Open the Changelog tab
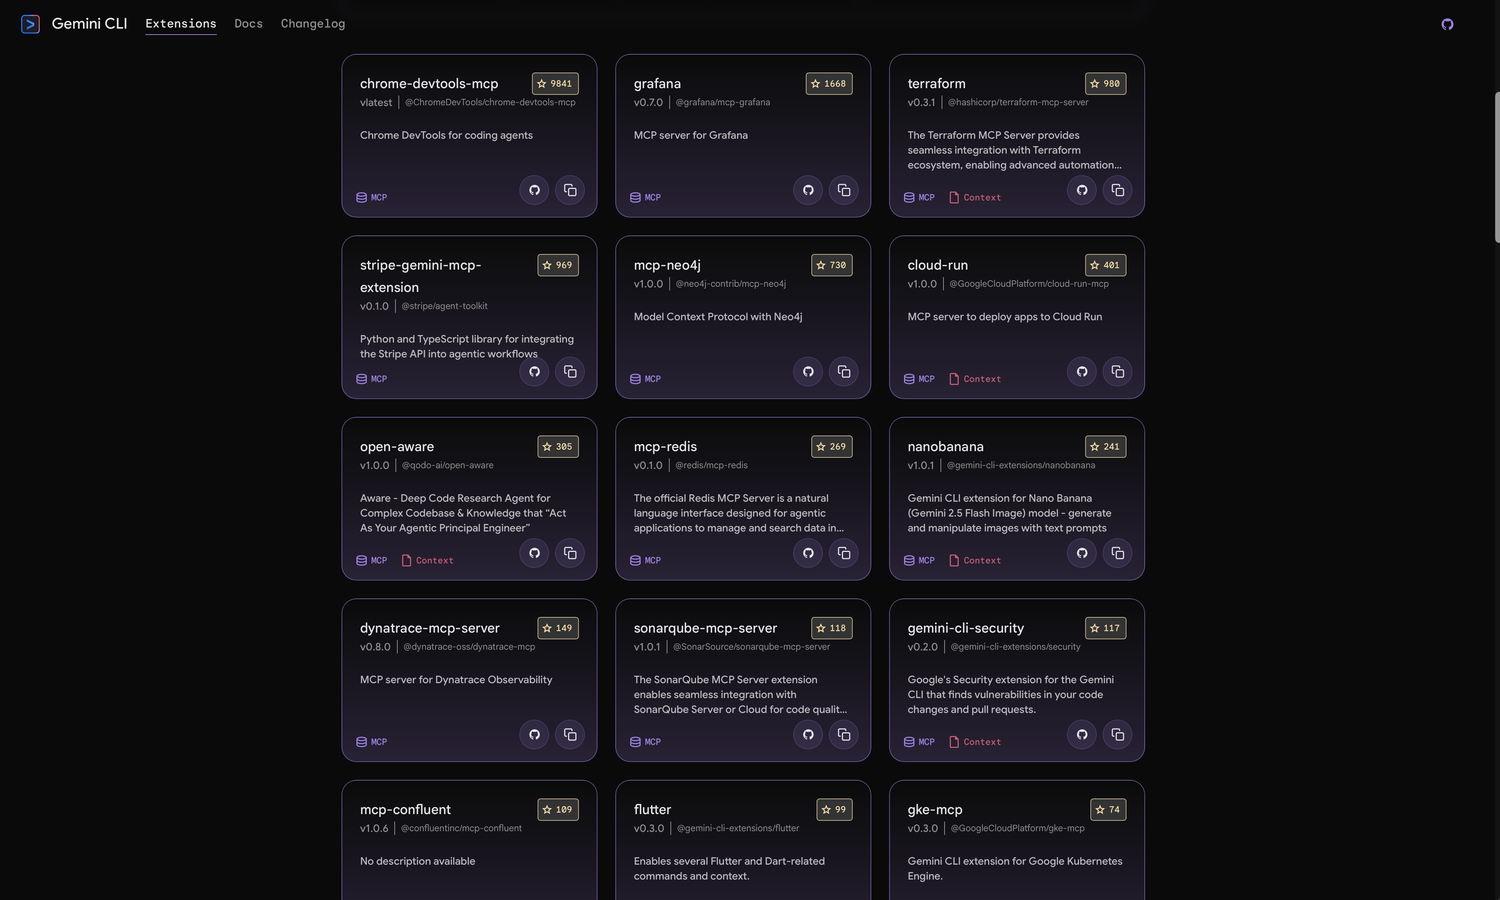1500x900 pixels. point(313,24)
